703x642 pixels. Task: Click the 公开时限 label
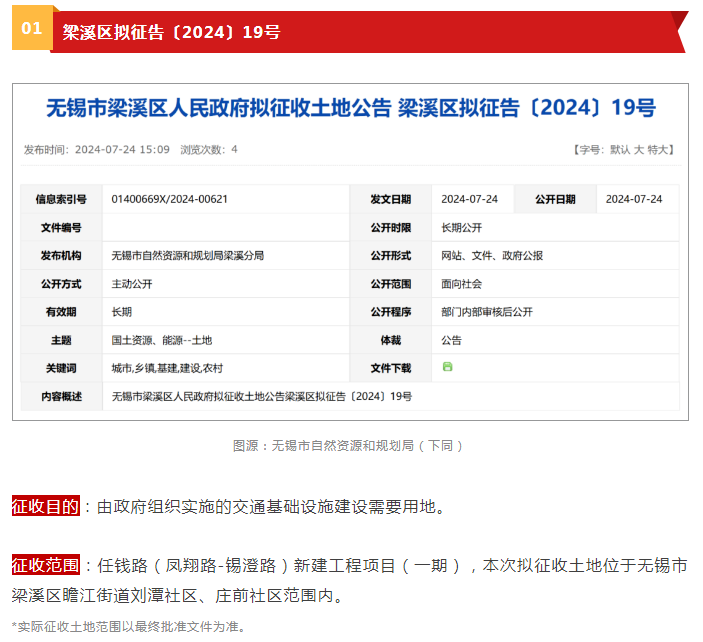(x=391, y=228)
